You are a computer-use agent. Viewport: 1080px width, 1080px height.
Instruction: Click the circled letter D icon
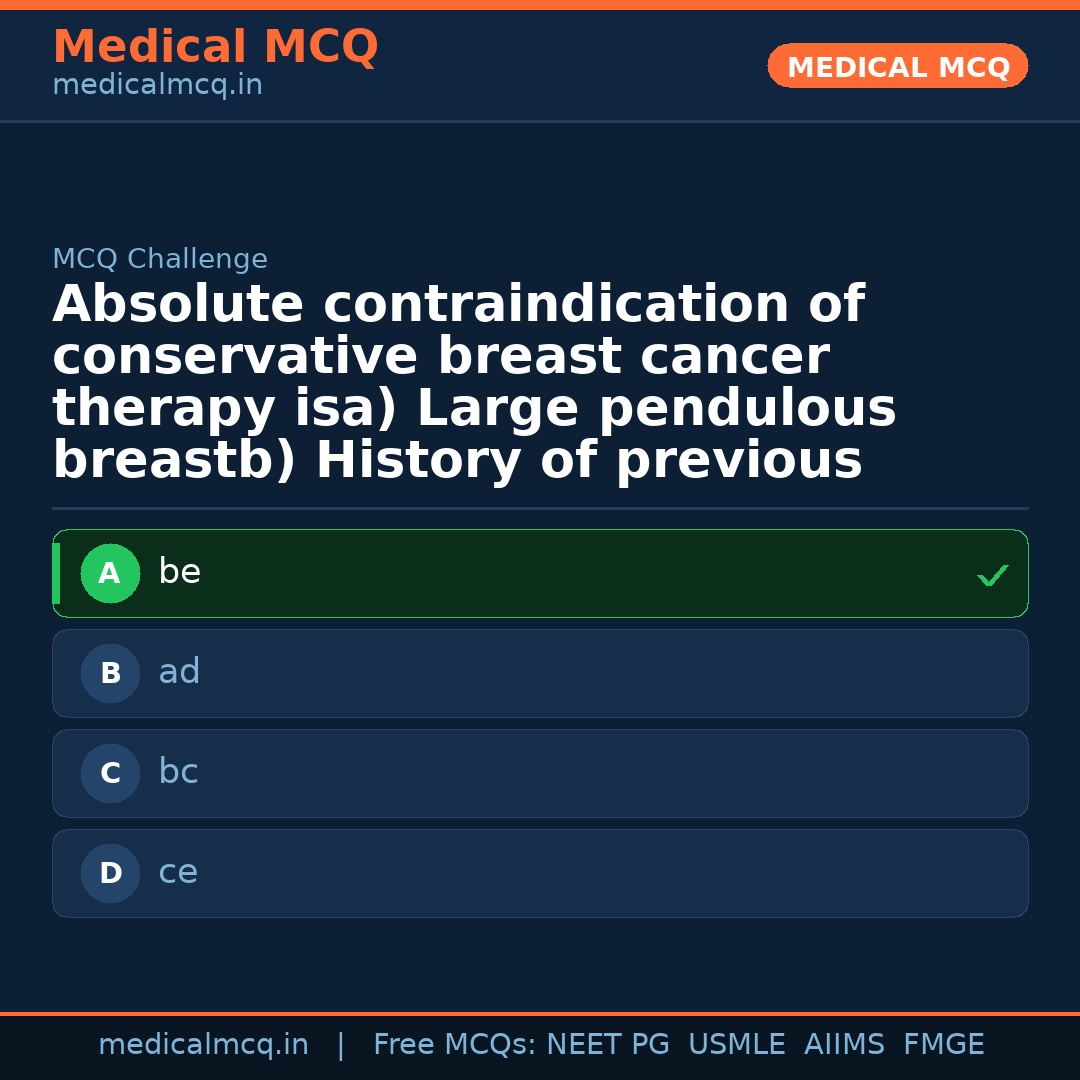[110, 873]
